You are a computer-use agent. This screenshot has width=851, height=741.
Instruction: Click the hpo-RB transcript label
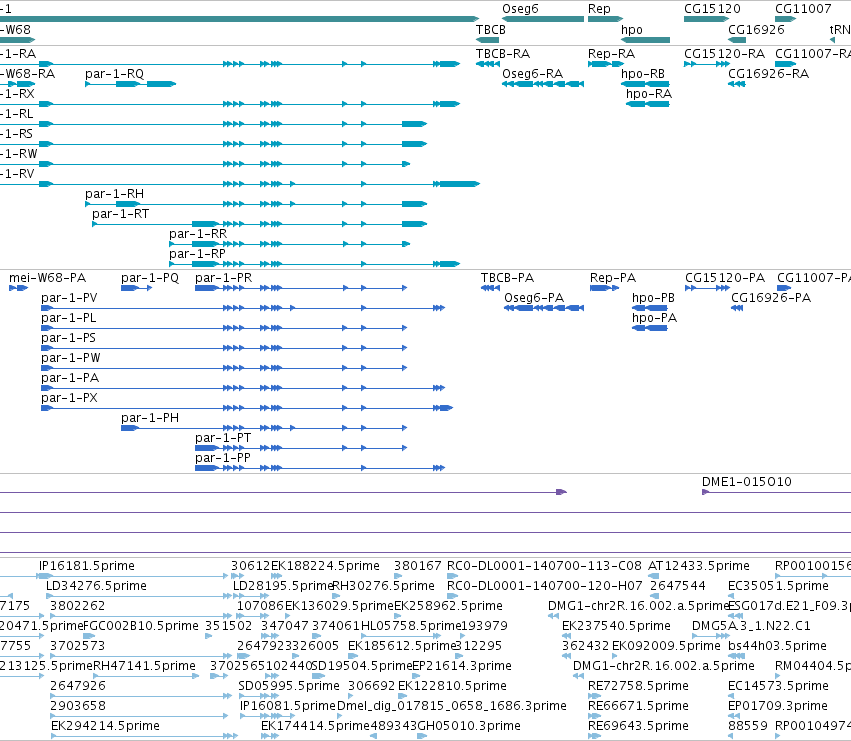tap(643, 74)
